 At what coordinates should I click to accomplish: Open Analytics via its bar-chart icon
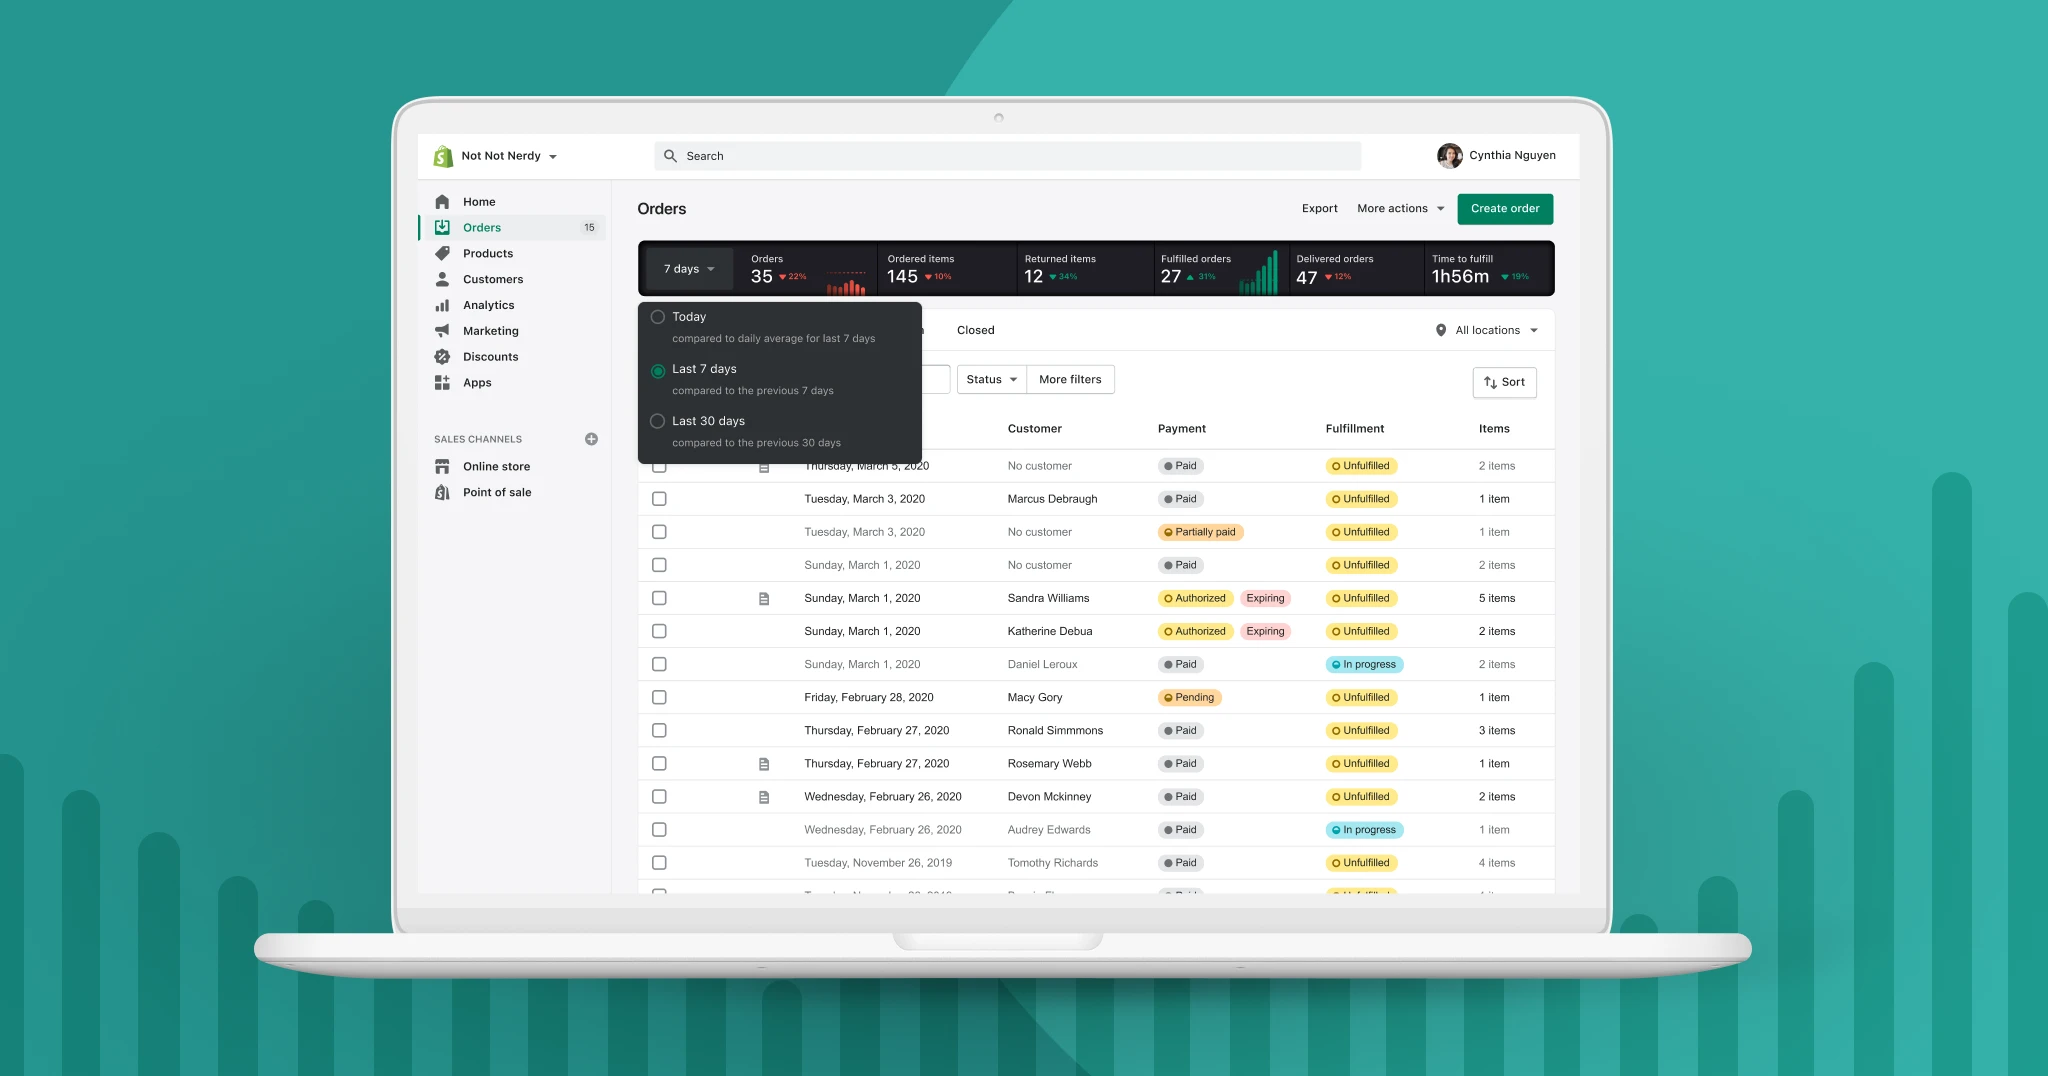(442, 305)
